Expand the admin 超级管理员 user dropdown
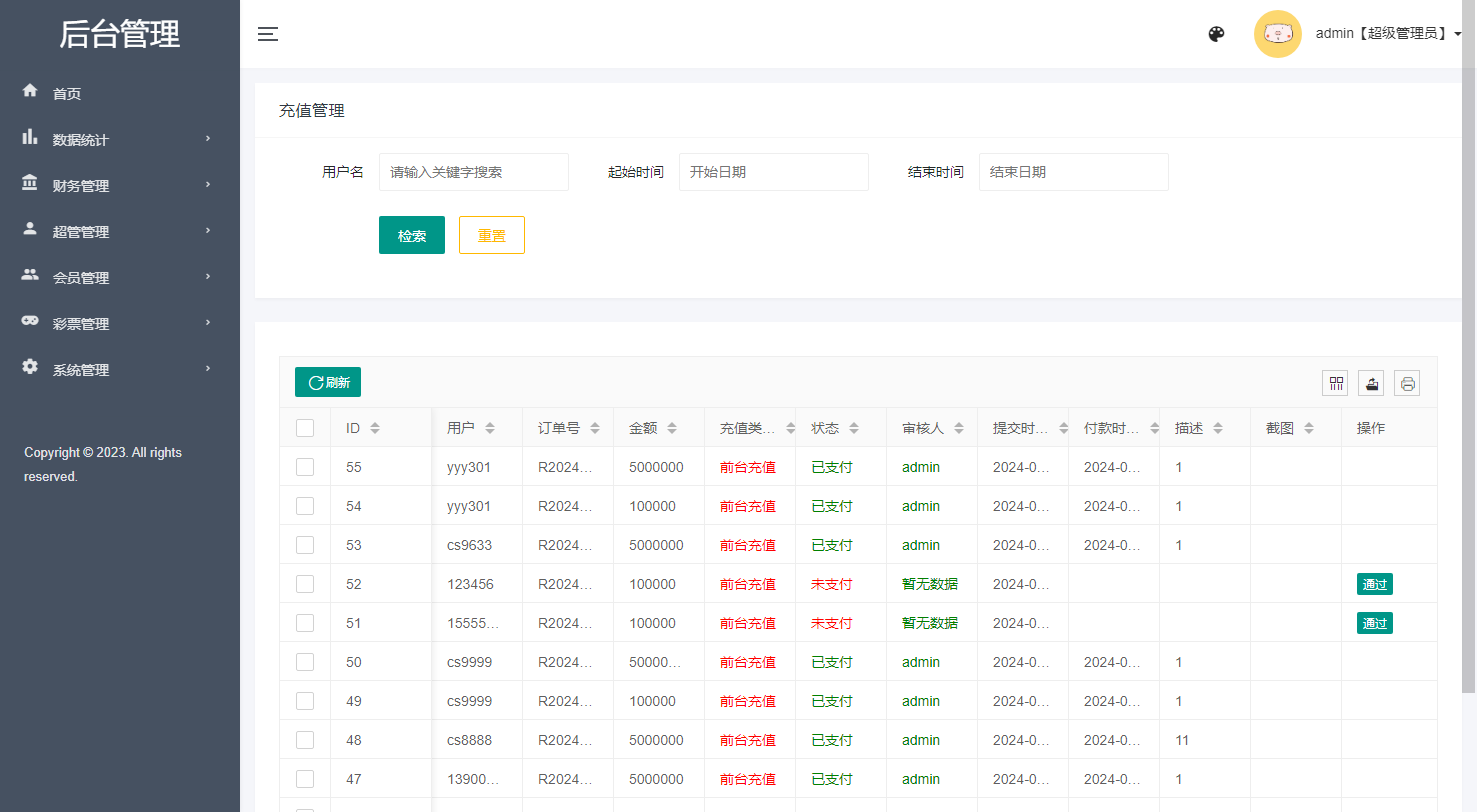This screenshot has width=1477, height=812. coord(1388,34)
